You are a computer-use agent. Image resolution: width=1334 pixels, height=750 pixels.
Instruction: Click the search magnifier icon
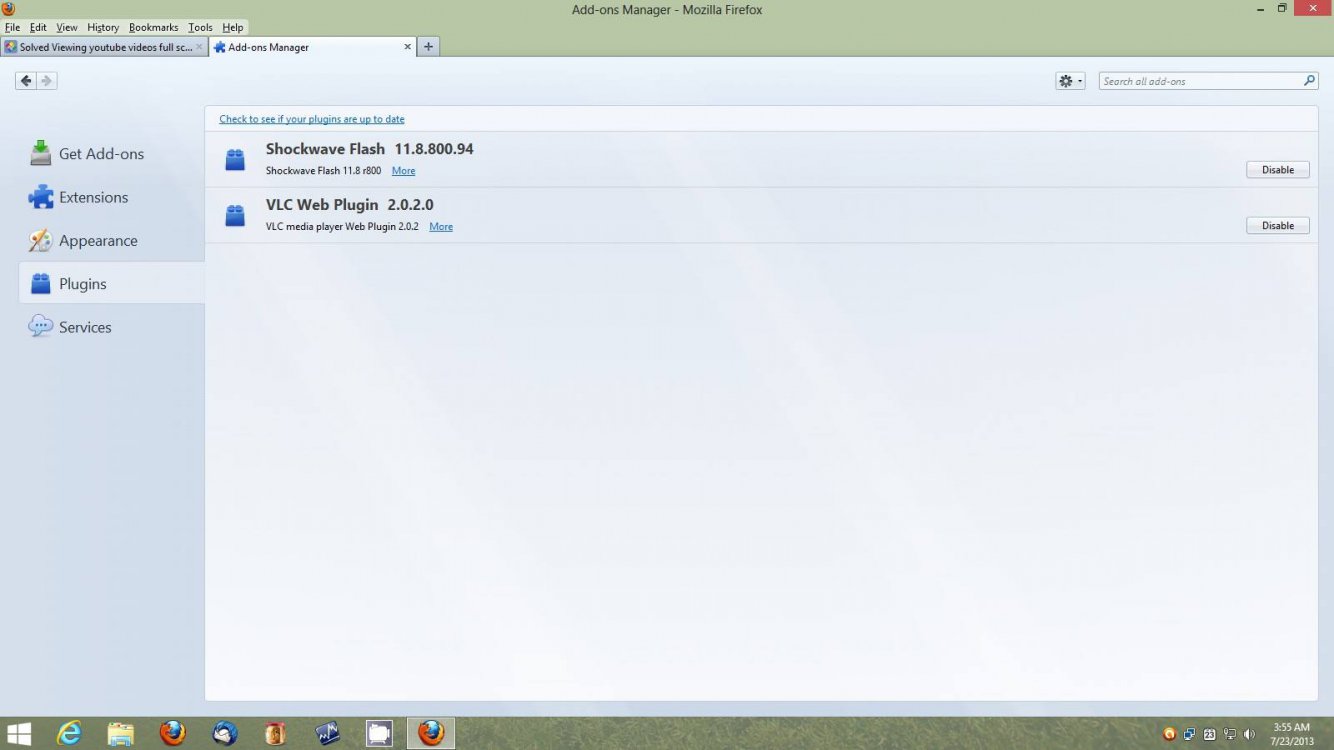(x=1309, y=81)
